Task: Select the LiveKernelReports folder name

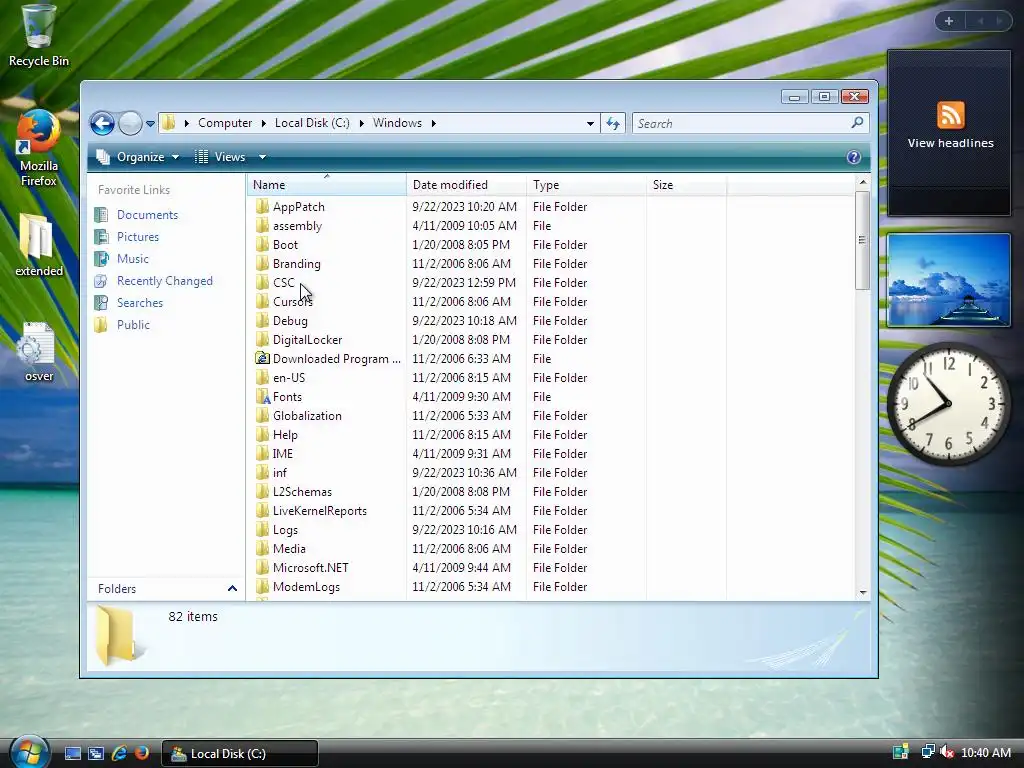Action: [319, 511]
